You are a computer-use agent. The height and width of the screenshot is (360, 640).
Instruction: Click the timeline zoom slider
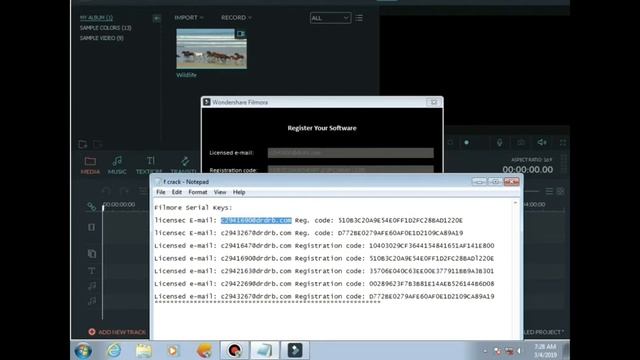pos(532,191)
